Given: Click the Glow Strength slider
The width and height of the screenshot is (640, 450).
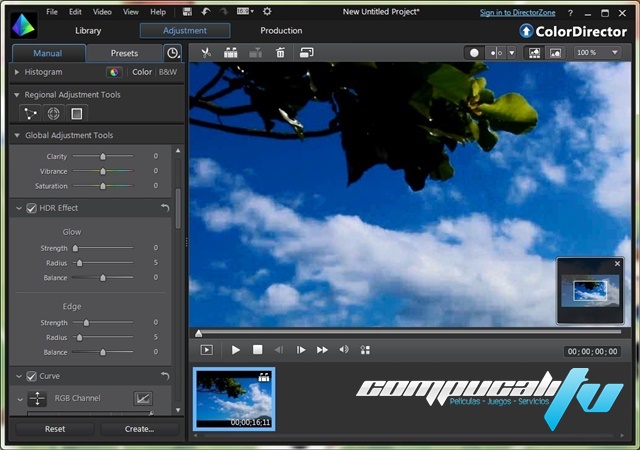Looking at the screenshot, I should tap(103, 248).
